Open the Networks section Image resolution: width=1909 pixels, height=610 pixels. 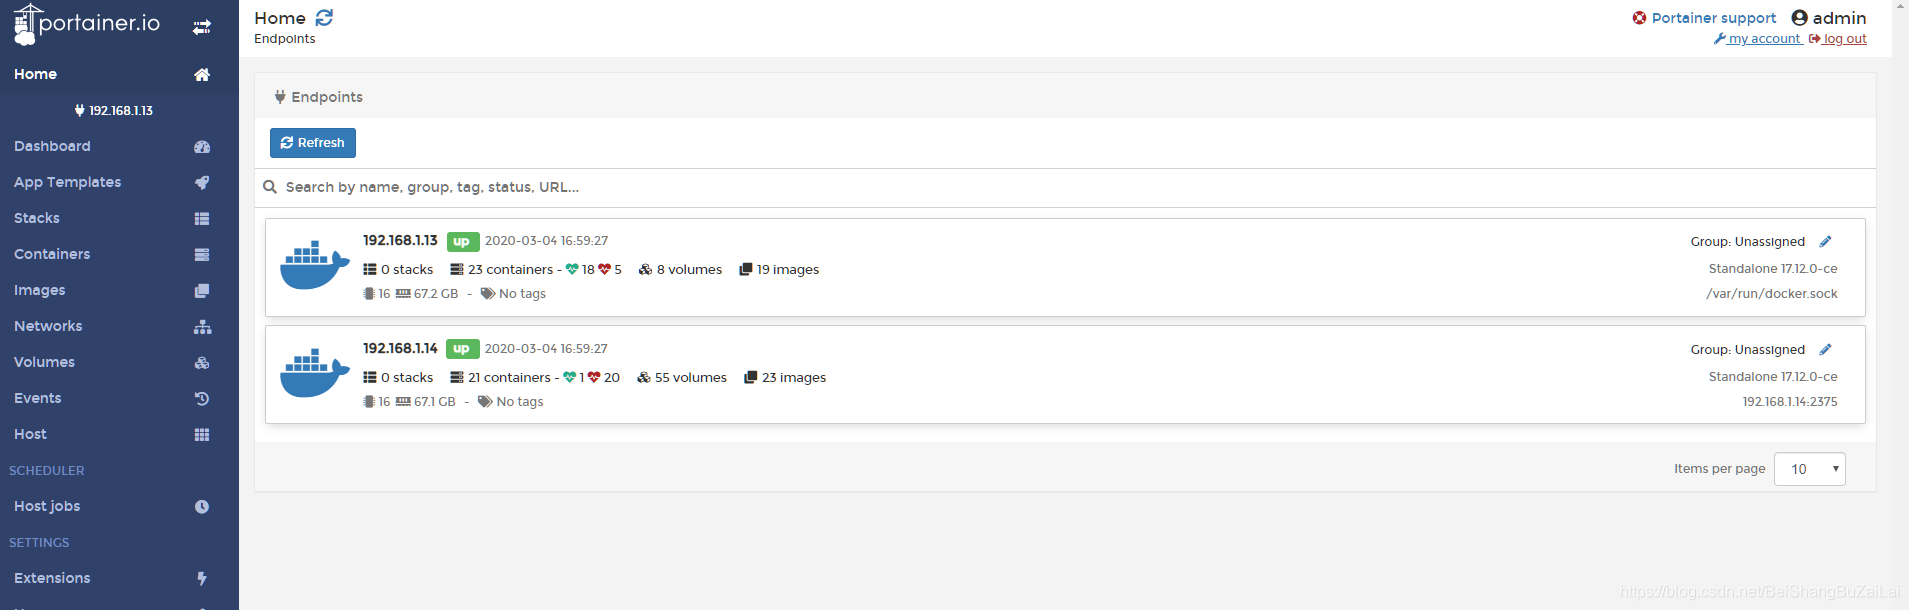pos(48,326)
